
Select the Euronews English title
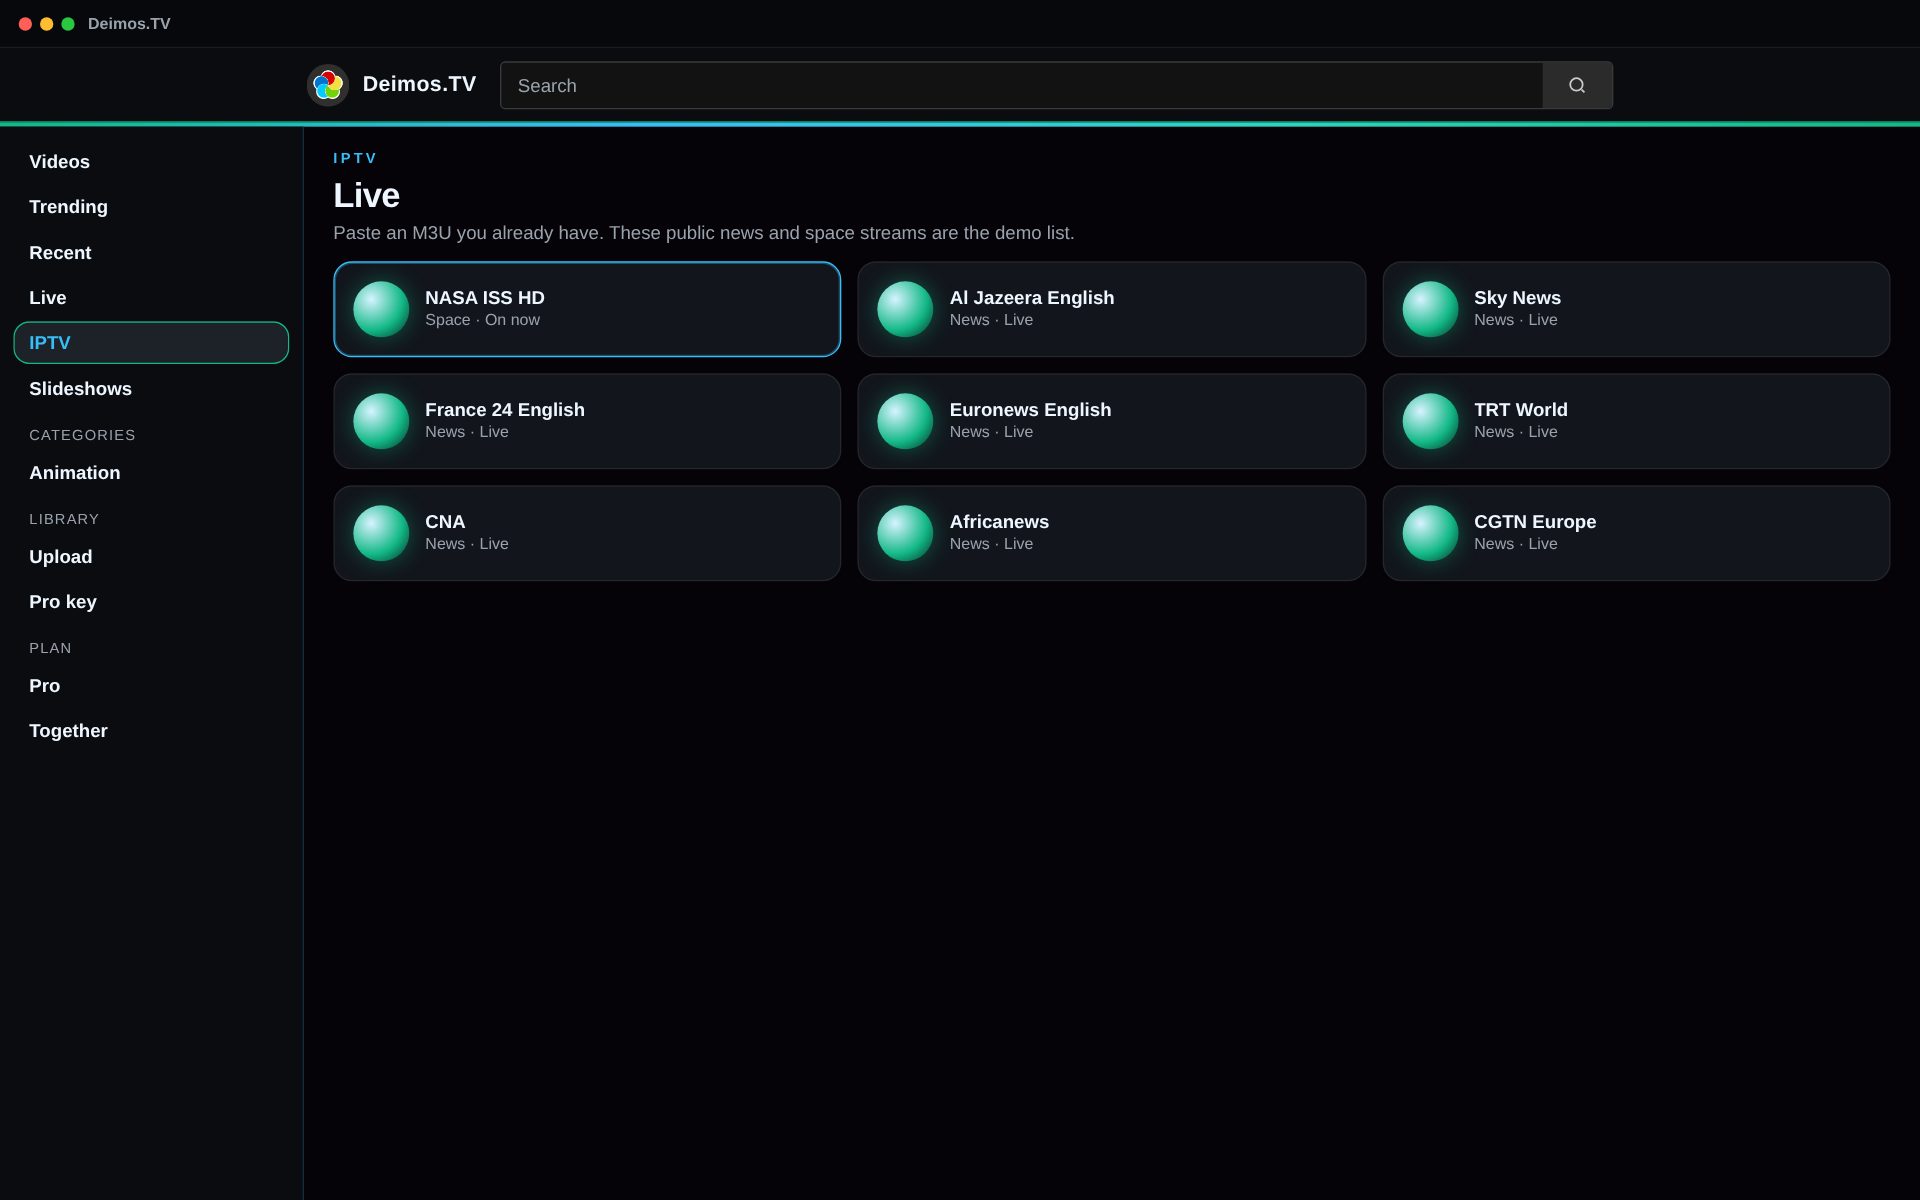(1030, 410)
